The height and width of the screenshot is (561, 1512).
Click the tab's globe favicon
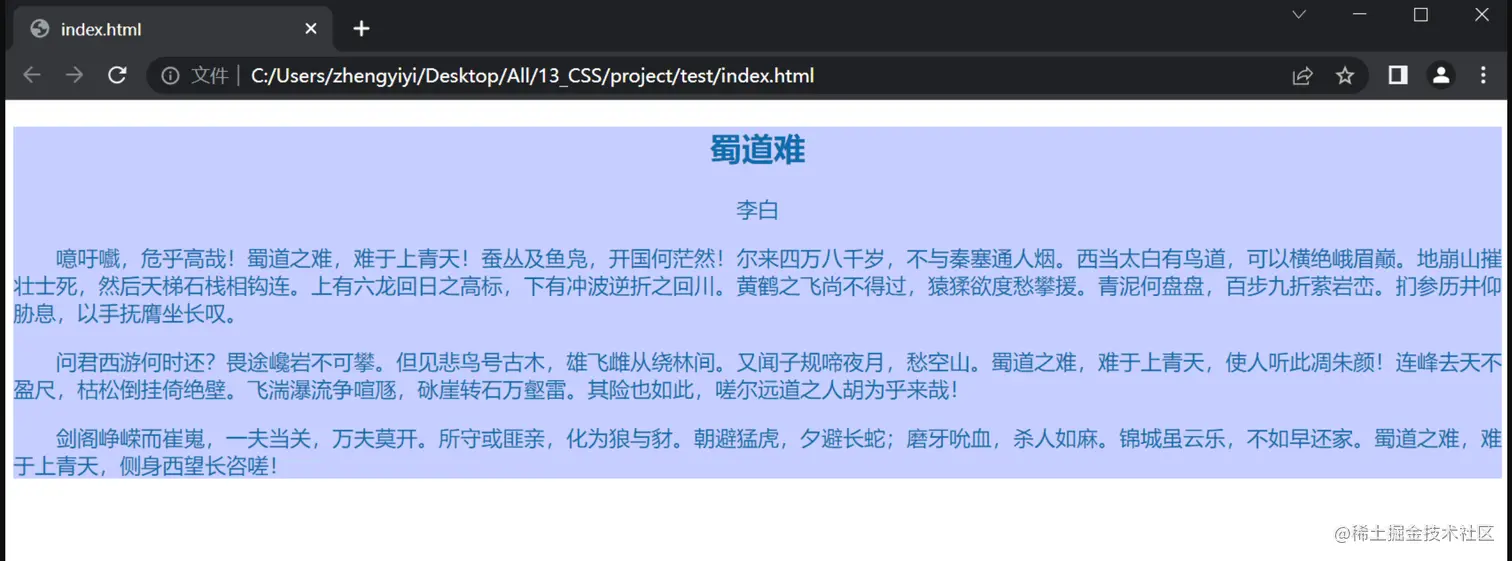click(x=40, y=29)
